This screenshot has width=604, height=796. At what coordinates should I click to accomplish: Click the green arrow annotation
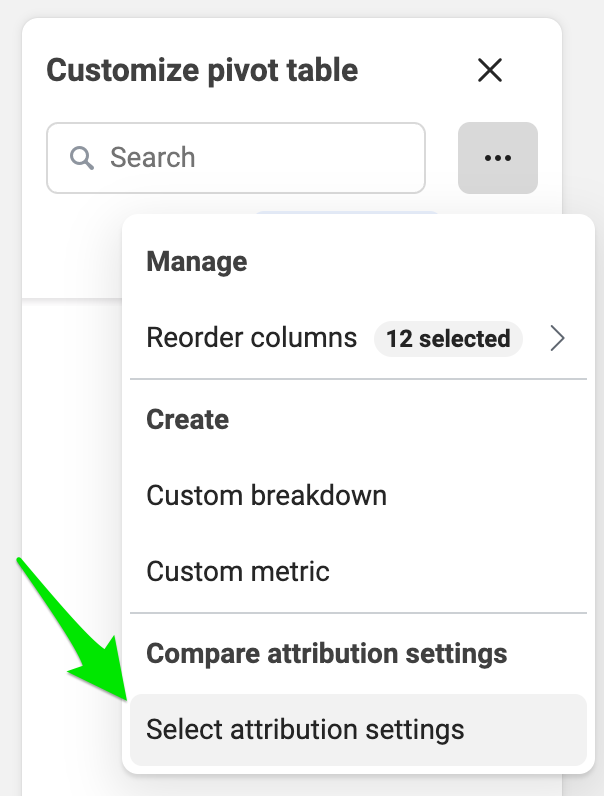tap(71, 629)
